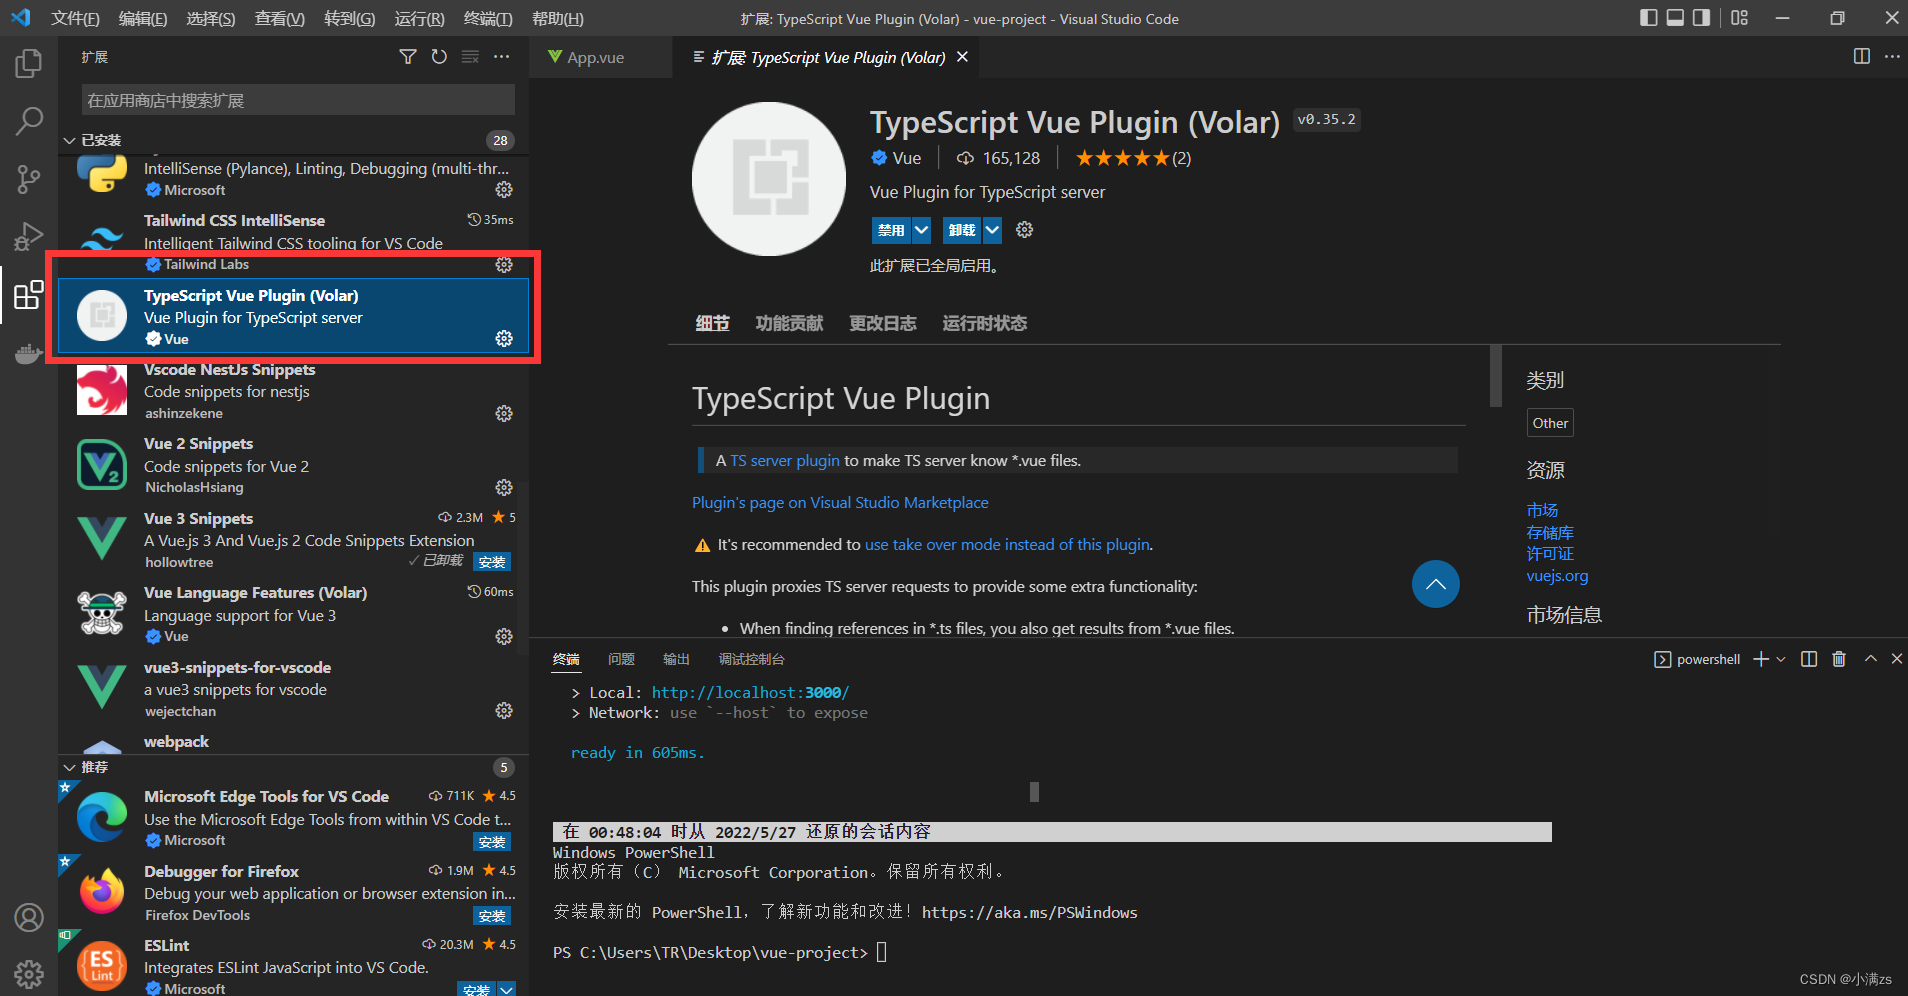Open the Docker view in activity bar
The height and width of the screenshot is (996, 1908).
tap(29, 353)
